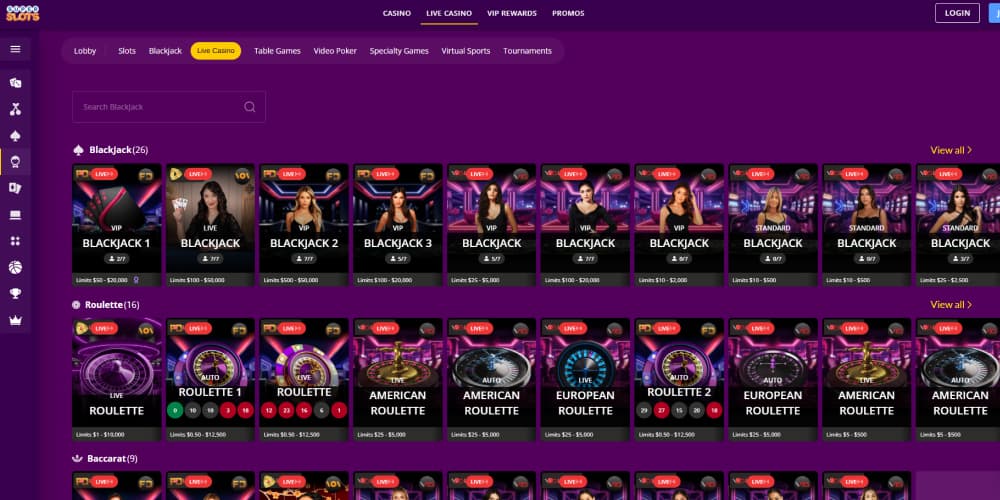The image size is (1000, 500).
Task: Click 'Limits $500 - $50,000' text on Blackjack 2
Action: coord(291,280)
